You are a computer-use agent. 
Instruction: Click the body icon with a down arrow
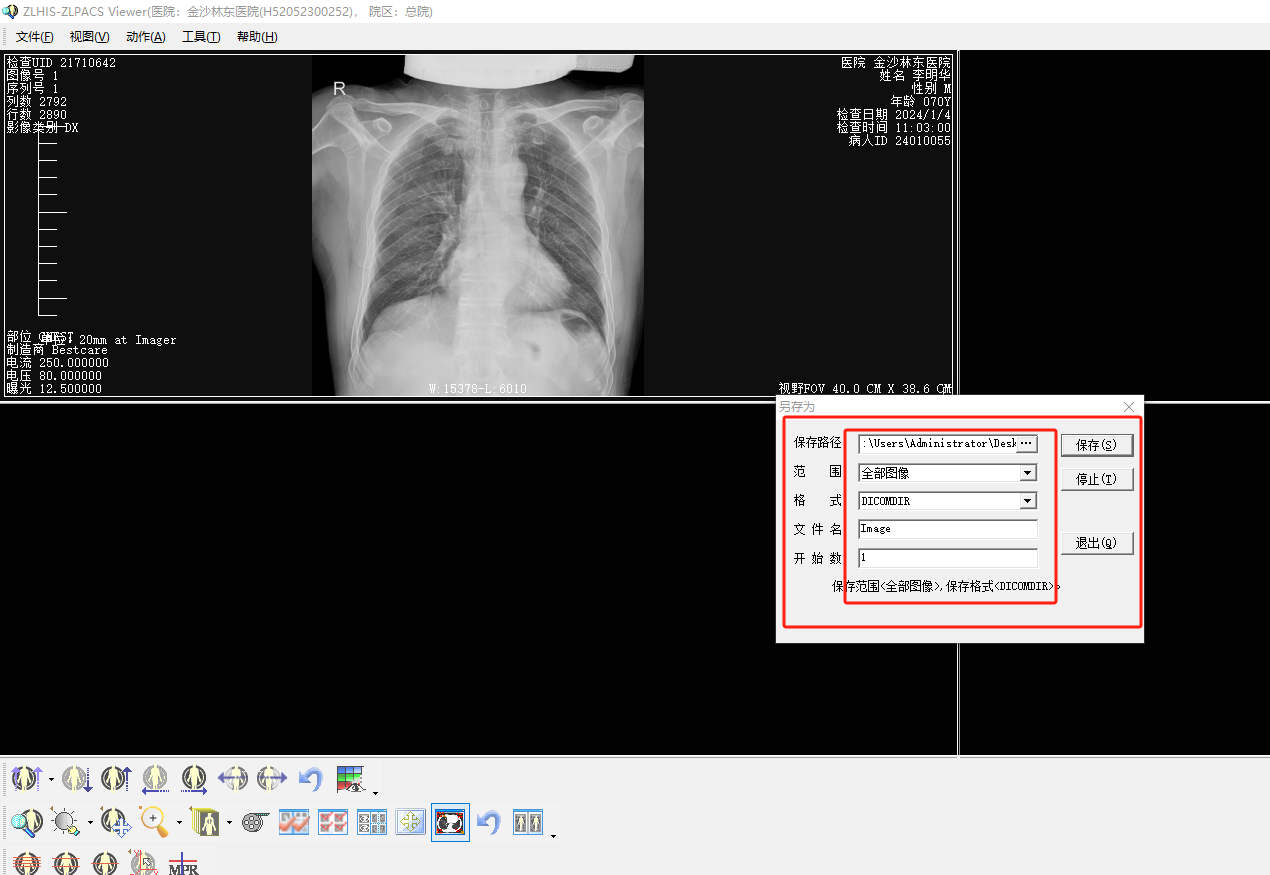point(77,778)
